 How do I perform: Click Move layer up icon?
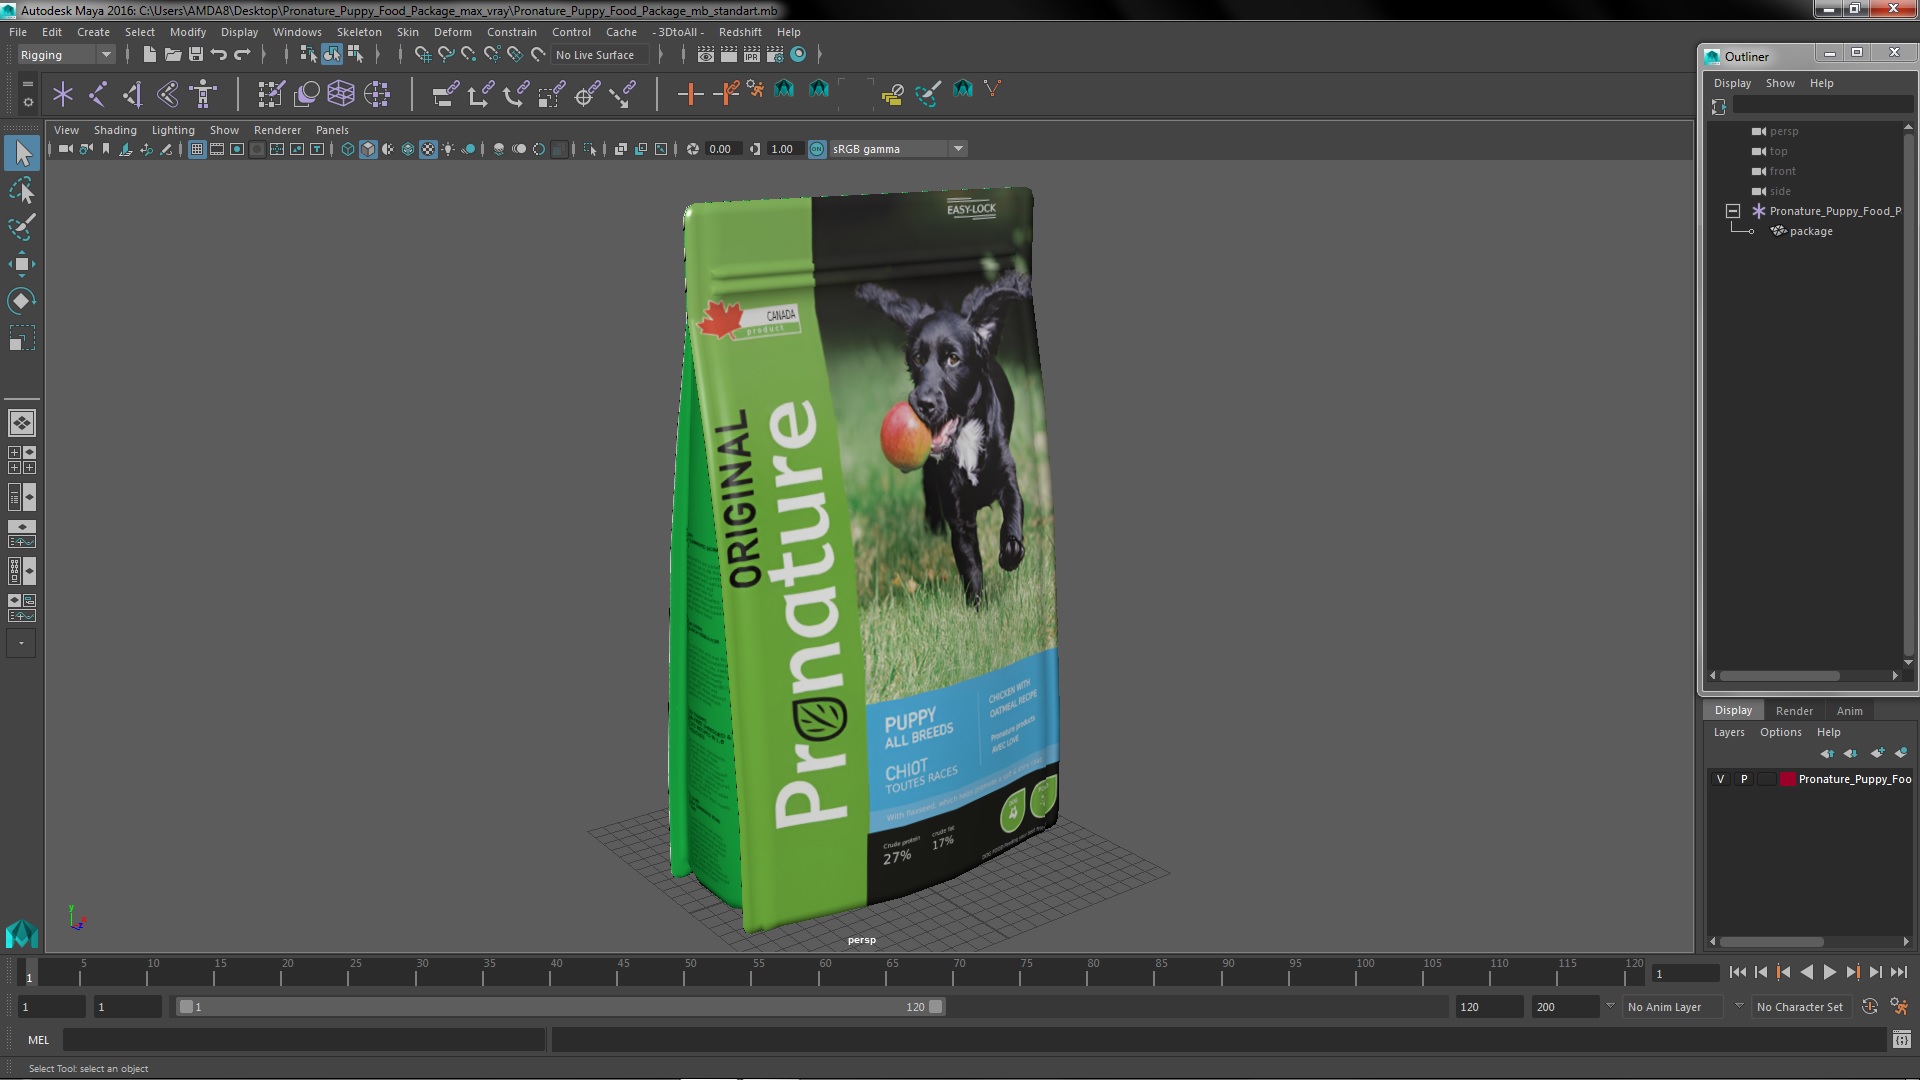pyautogui.click(x=1827, y=753)
